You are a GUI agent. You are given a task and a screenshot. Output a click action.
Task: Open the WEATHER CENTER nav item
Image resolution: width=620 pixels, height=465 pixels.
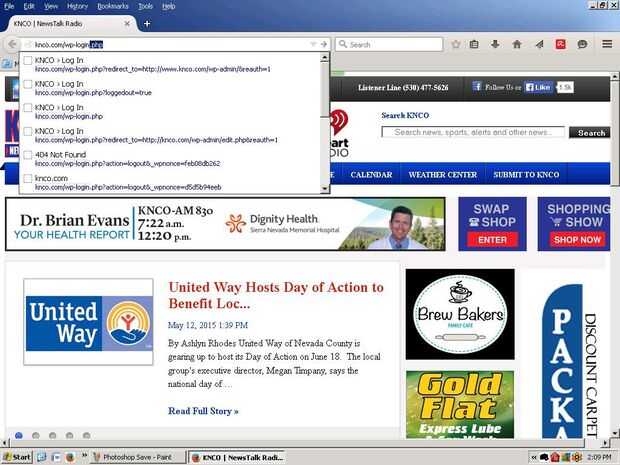coord(442,174)
